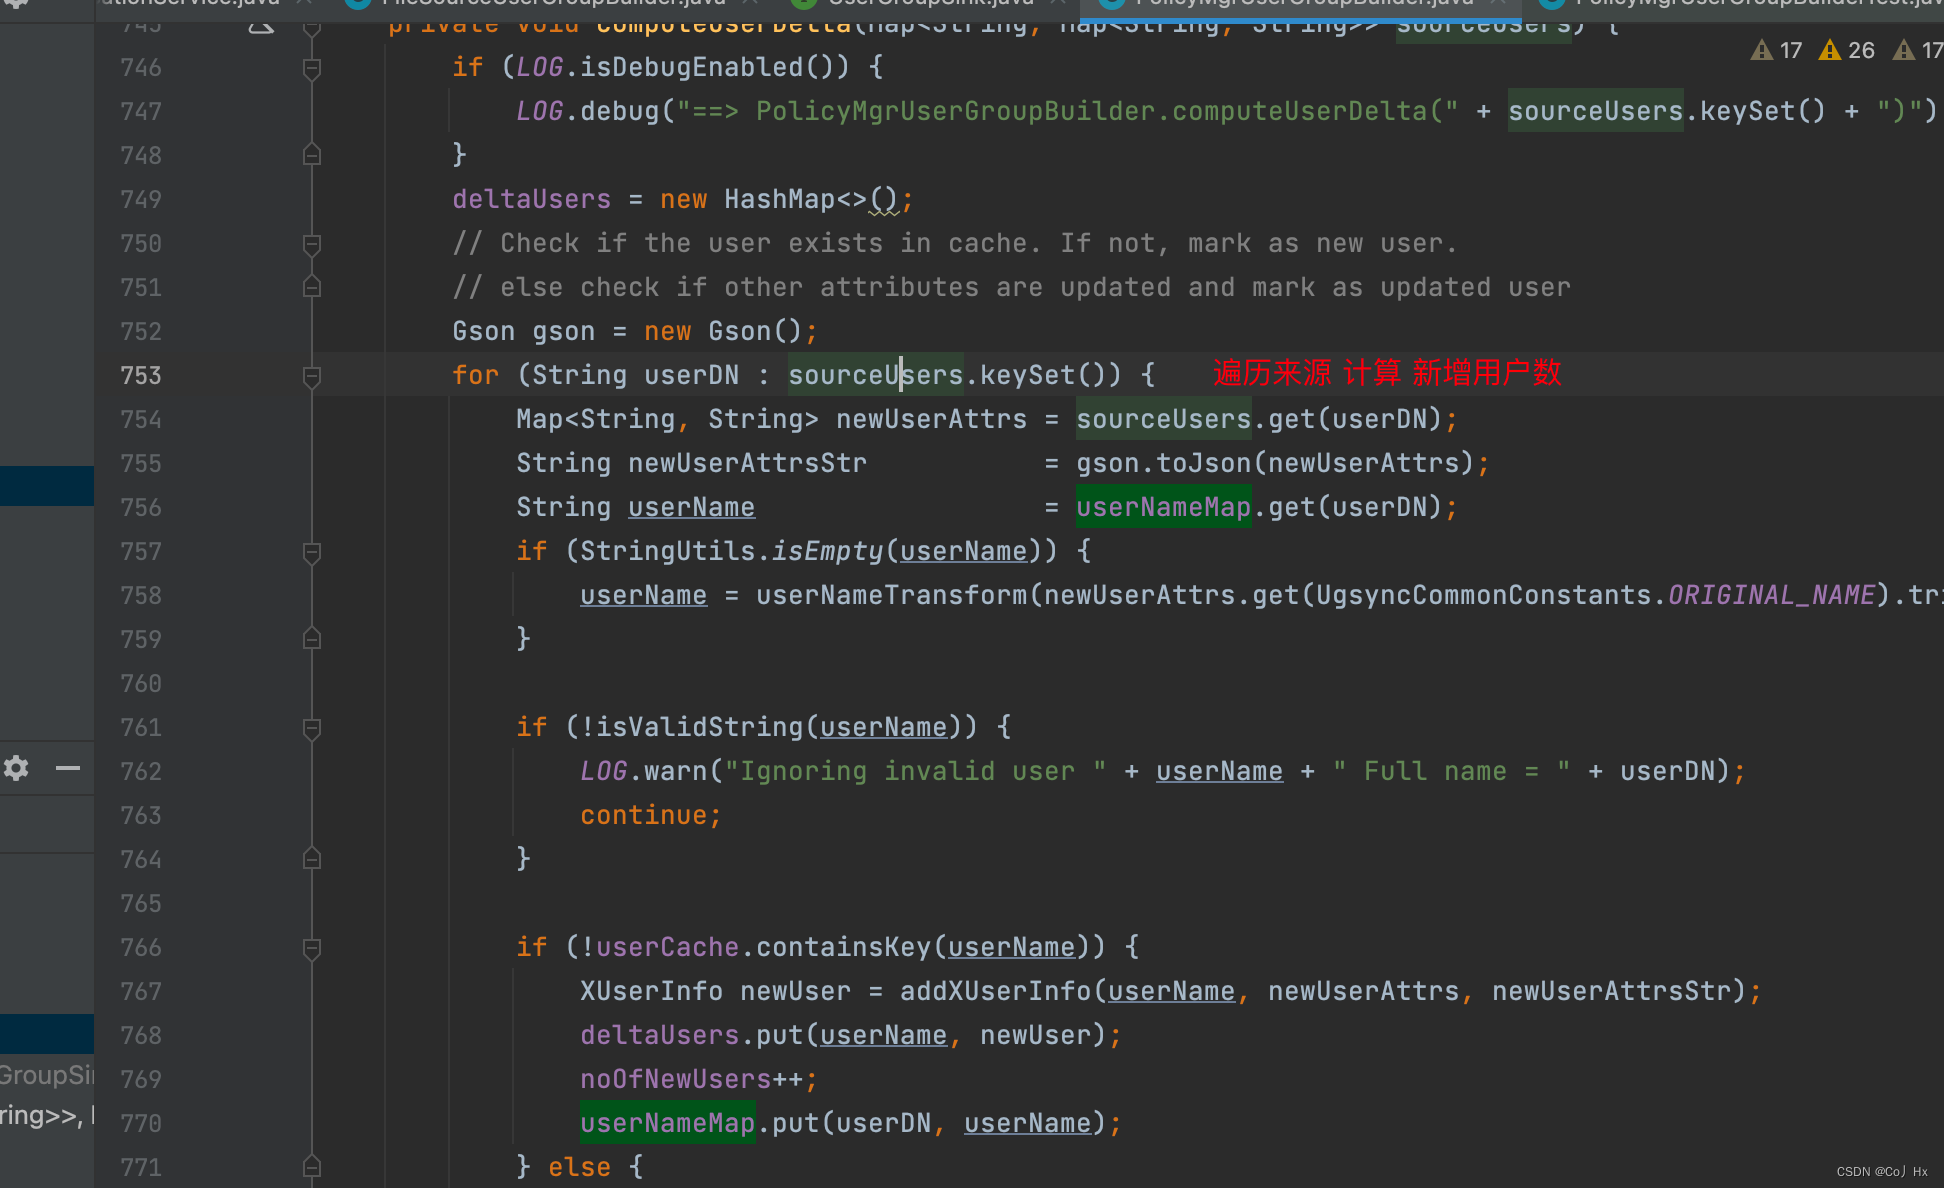The width and height of the screenshot is (1944, 1188).
Task: Click line number 749 in the gutter
Action: tap(141, 199)
